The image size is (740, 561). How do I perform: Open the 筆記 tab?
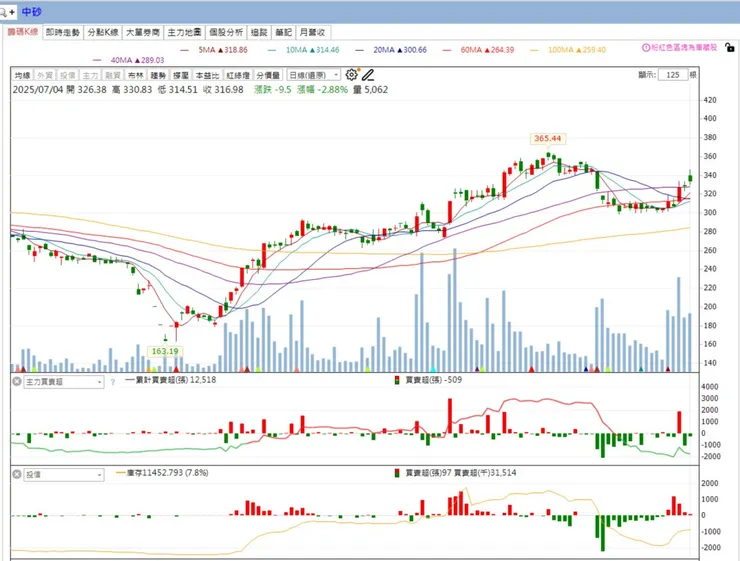pos(284,32)
